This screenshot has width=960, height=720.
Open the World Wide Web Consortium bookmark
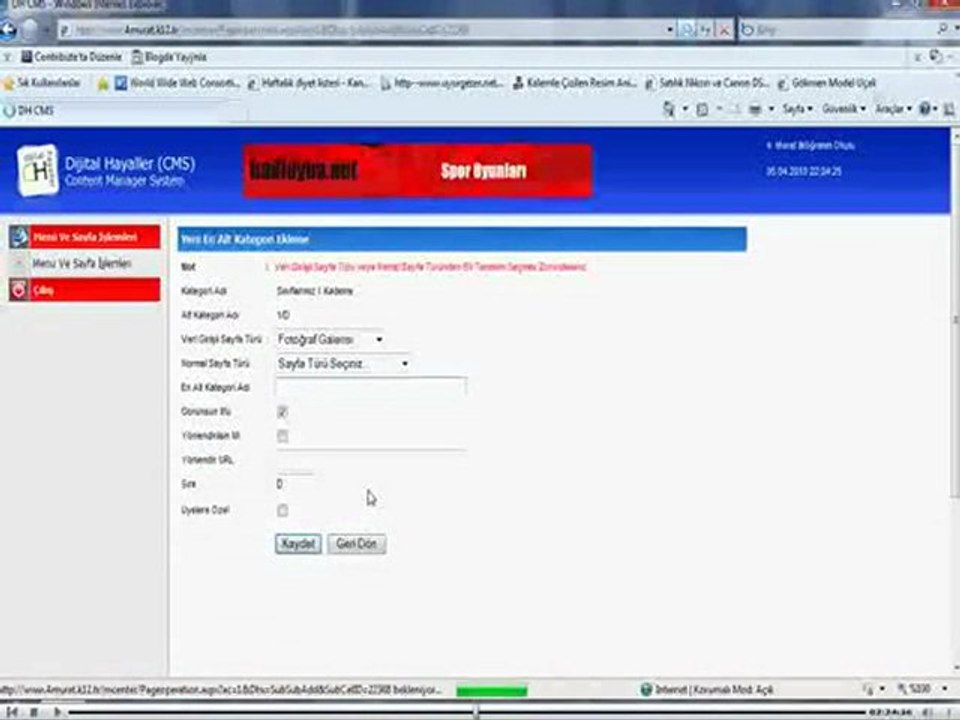178,83
